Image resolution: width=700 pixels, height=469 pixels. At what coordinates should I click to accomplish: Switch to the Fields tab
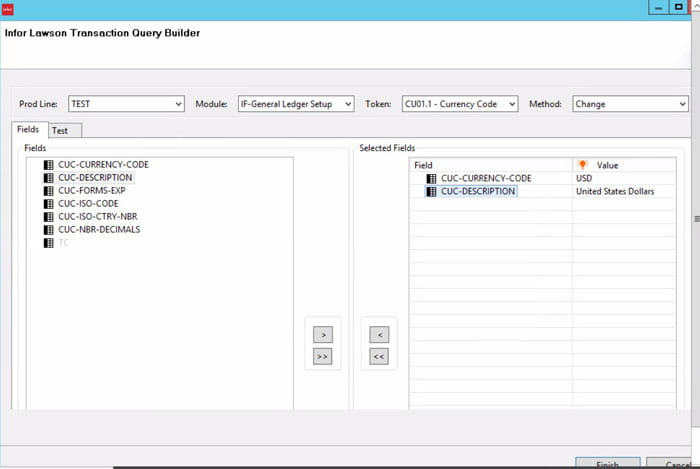click(x=28, y=129)
